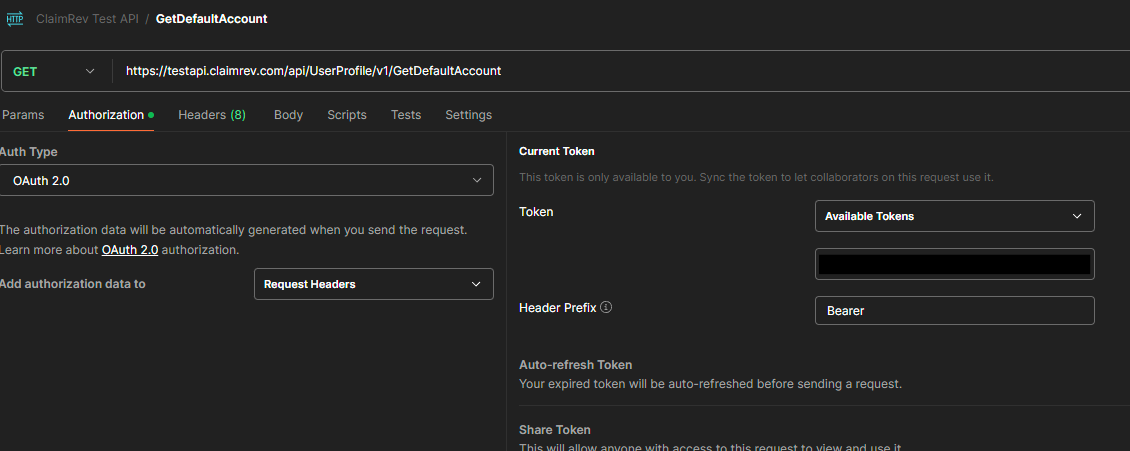Click the HTTP request type icon
Image resolution: width=1130 pixels, height=451 pixels.
pyautogui.click(x=15, y=19)
